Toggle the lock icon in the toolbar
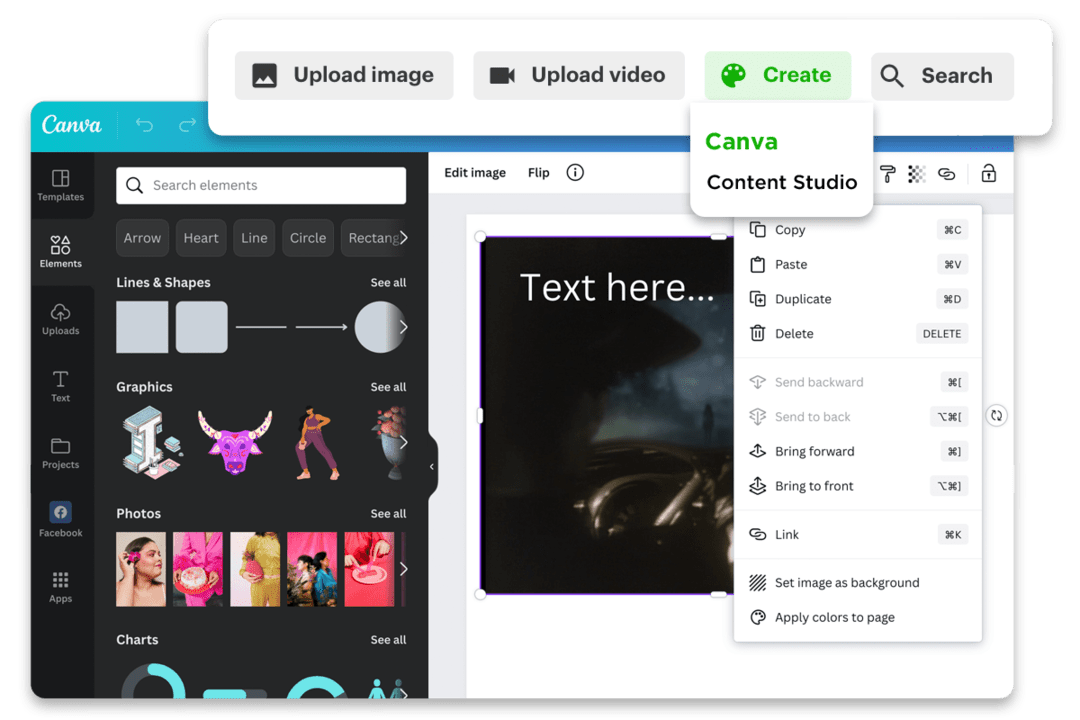The height and width of the screenshot is (720, 1080). point(988,173)
